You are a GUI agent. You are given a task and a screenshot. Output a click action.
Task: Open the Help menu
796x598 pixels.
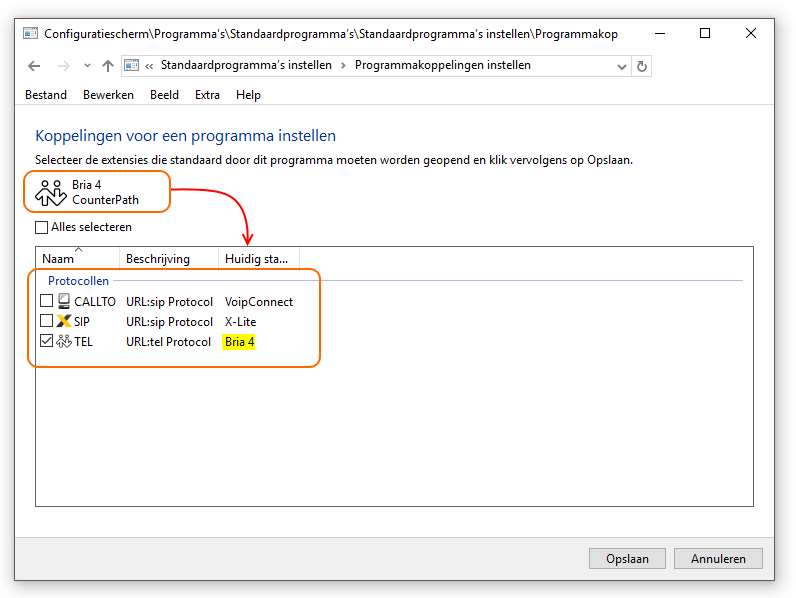tap(248, 95)
